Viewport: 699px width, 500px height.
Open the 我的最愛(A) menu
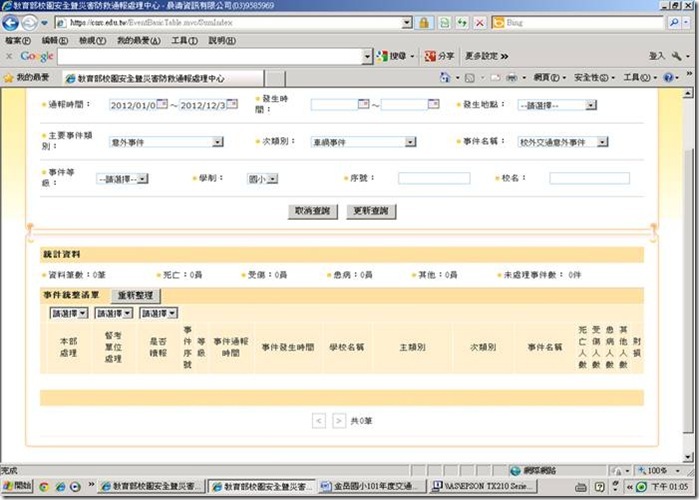(139, 41)
